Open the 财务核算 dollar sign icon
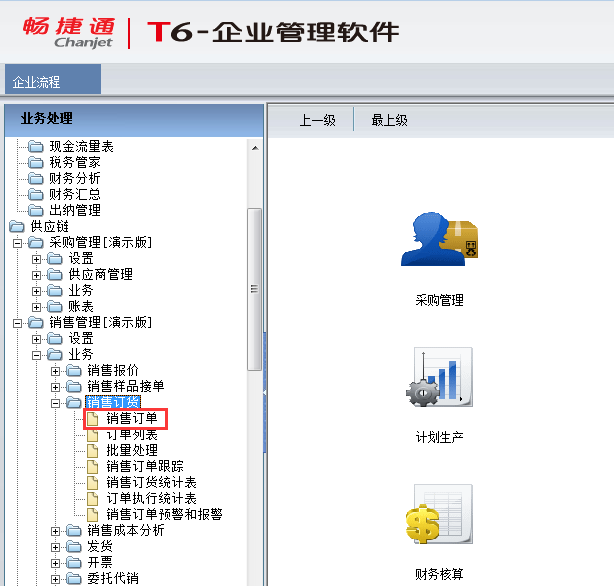 [440, 517]
